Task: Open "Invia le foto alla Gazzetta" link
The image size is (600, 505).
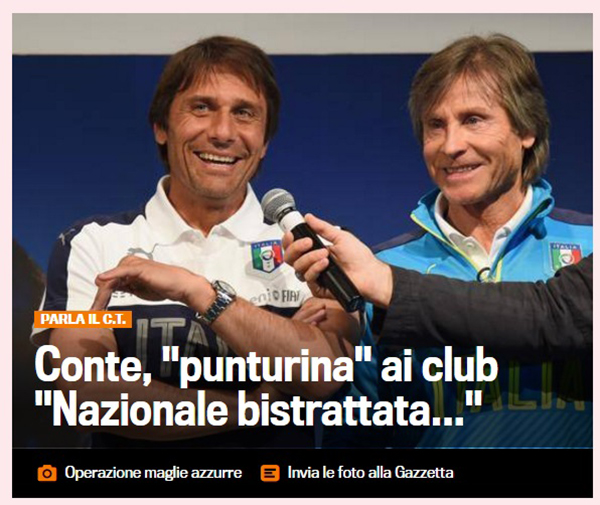Action: coord(370,473)
